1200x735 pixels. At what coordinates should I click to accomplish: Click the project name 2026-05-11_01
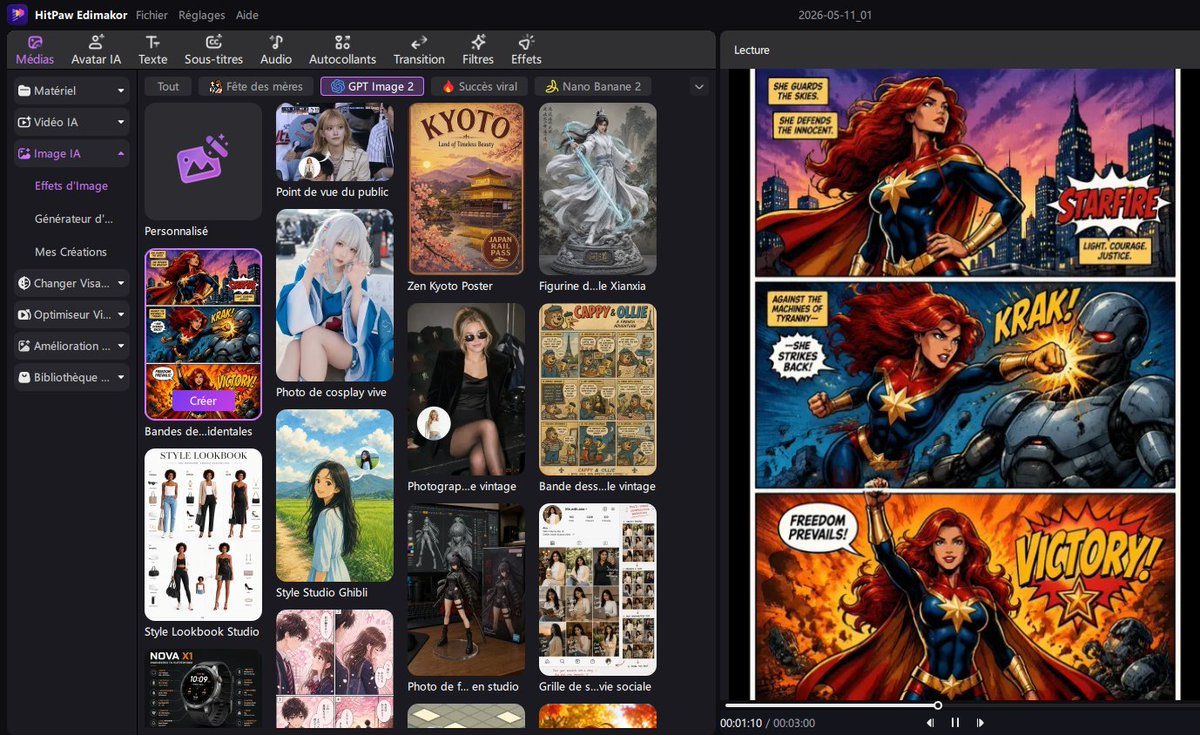(836, 15)
